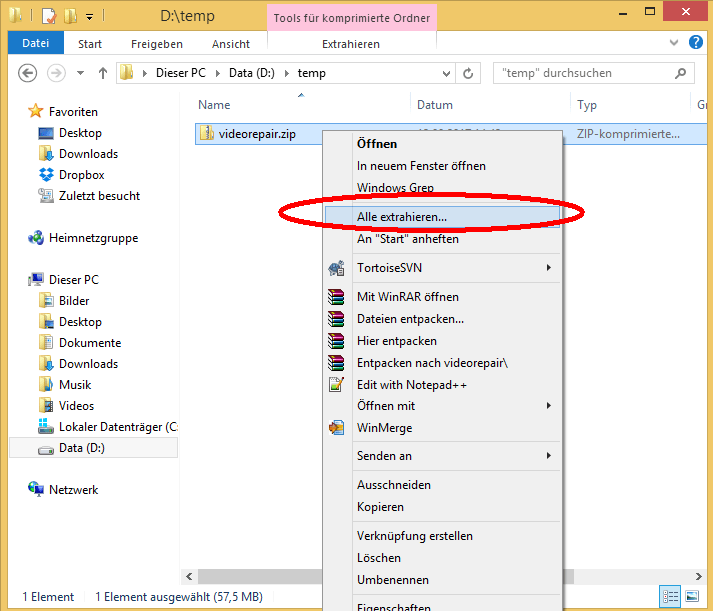The width and height of the screenshot is (713, 611).
Task: Choose Umbenennen from the context menu
Action: pyautogui.click(x=442, y=580)
